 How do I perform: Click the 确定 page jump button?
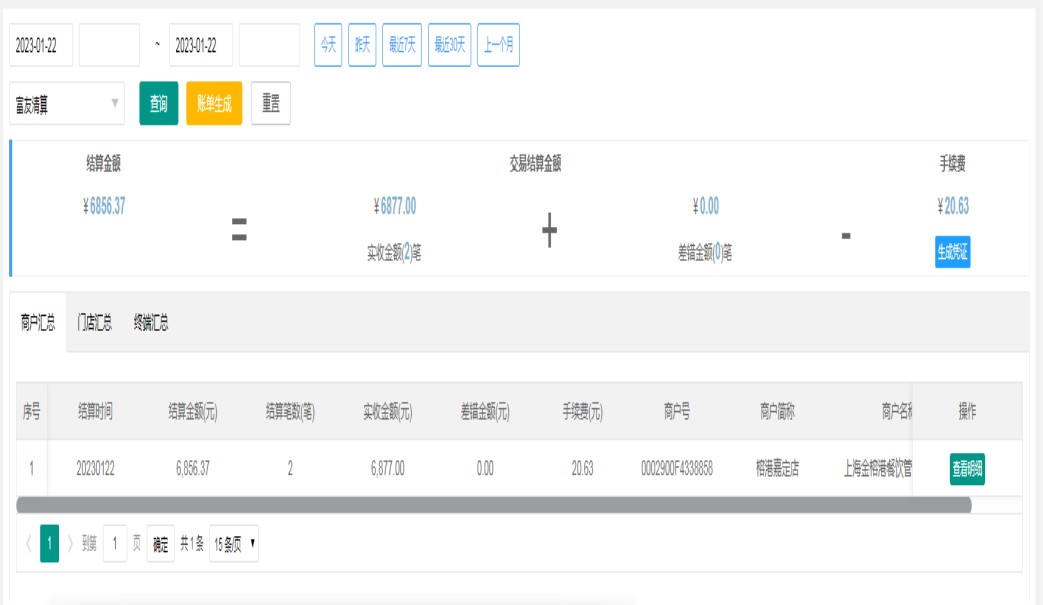(161, 544)
